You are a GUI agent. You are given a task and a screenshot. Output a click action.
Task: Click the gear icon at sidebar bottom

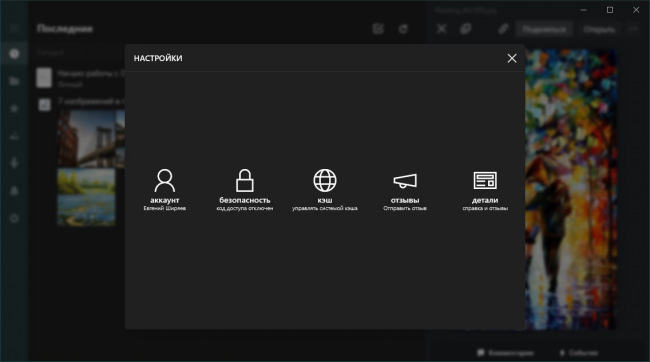pyautogui.click(x=14, y=218)
